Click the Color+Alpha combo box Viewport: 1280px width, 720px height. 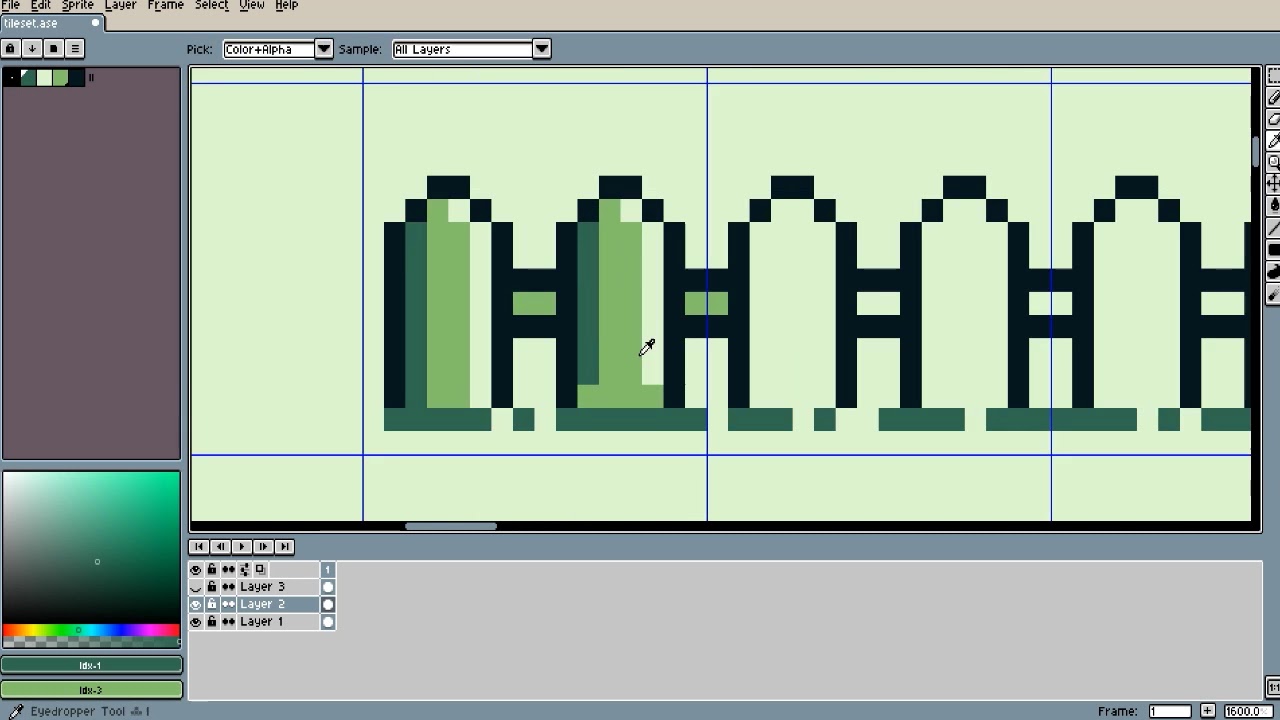coord(269,49)
